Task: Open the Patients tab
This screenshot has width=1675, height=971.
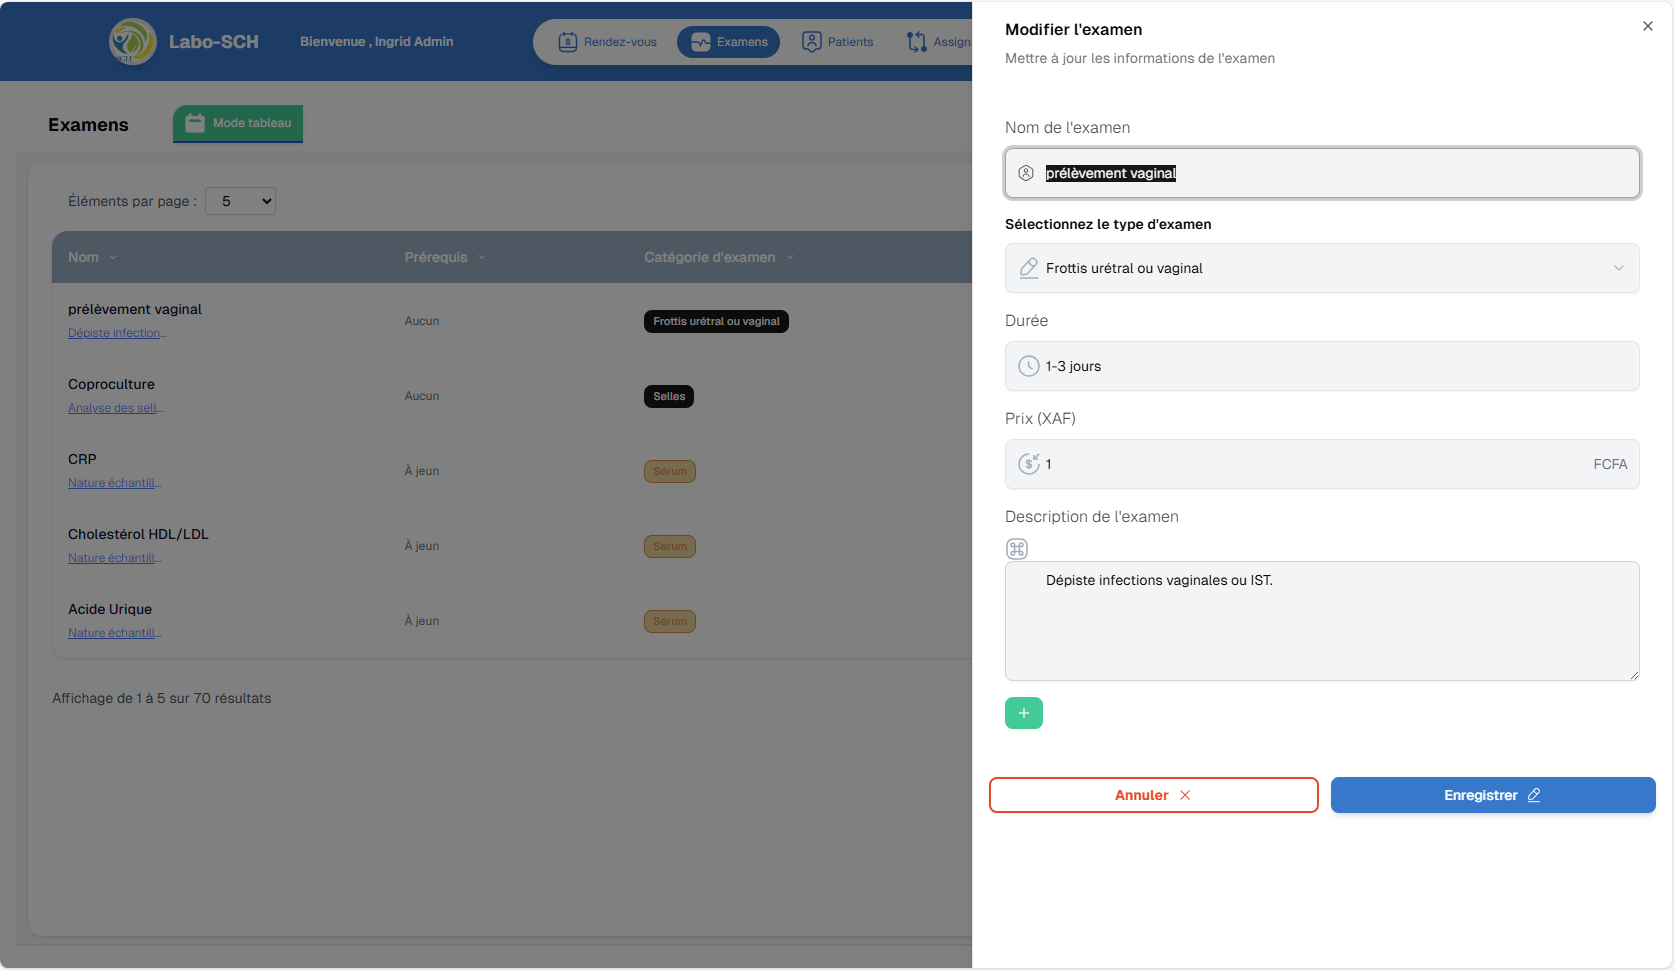Action: 838,42
